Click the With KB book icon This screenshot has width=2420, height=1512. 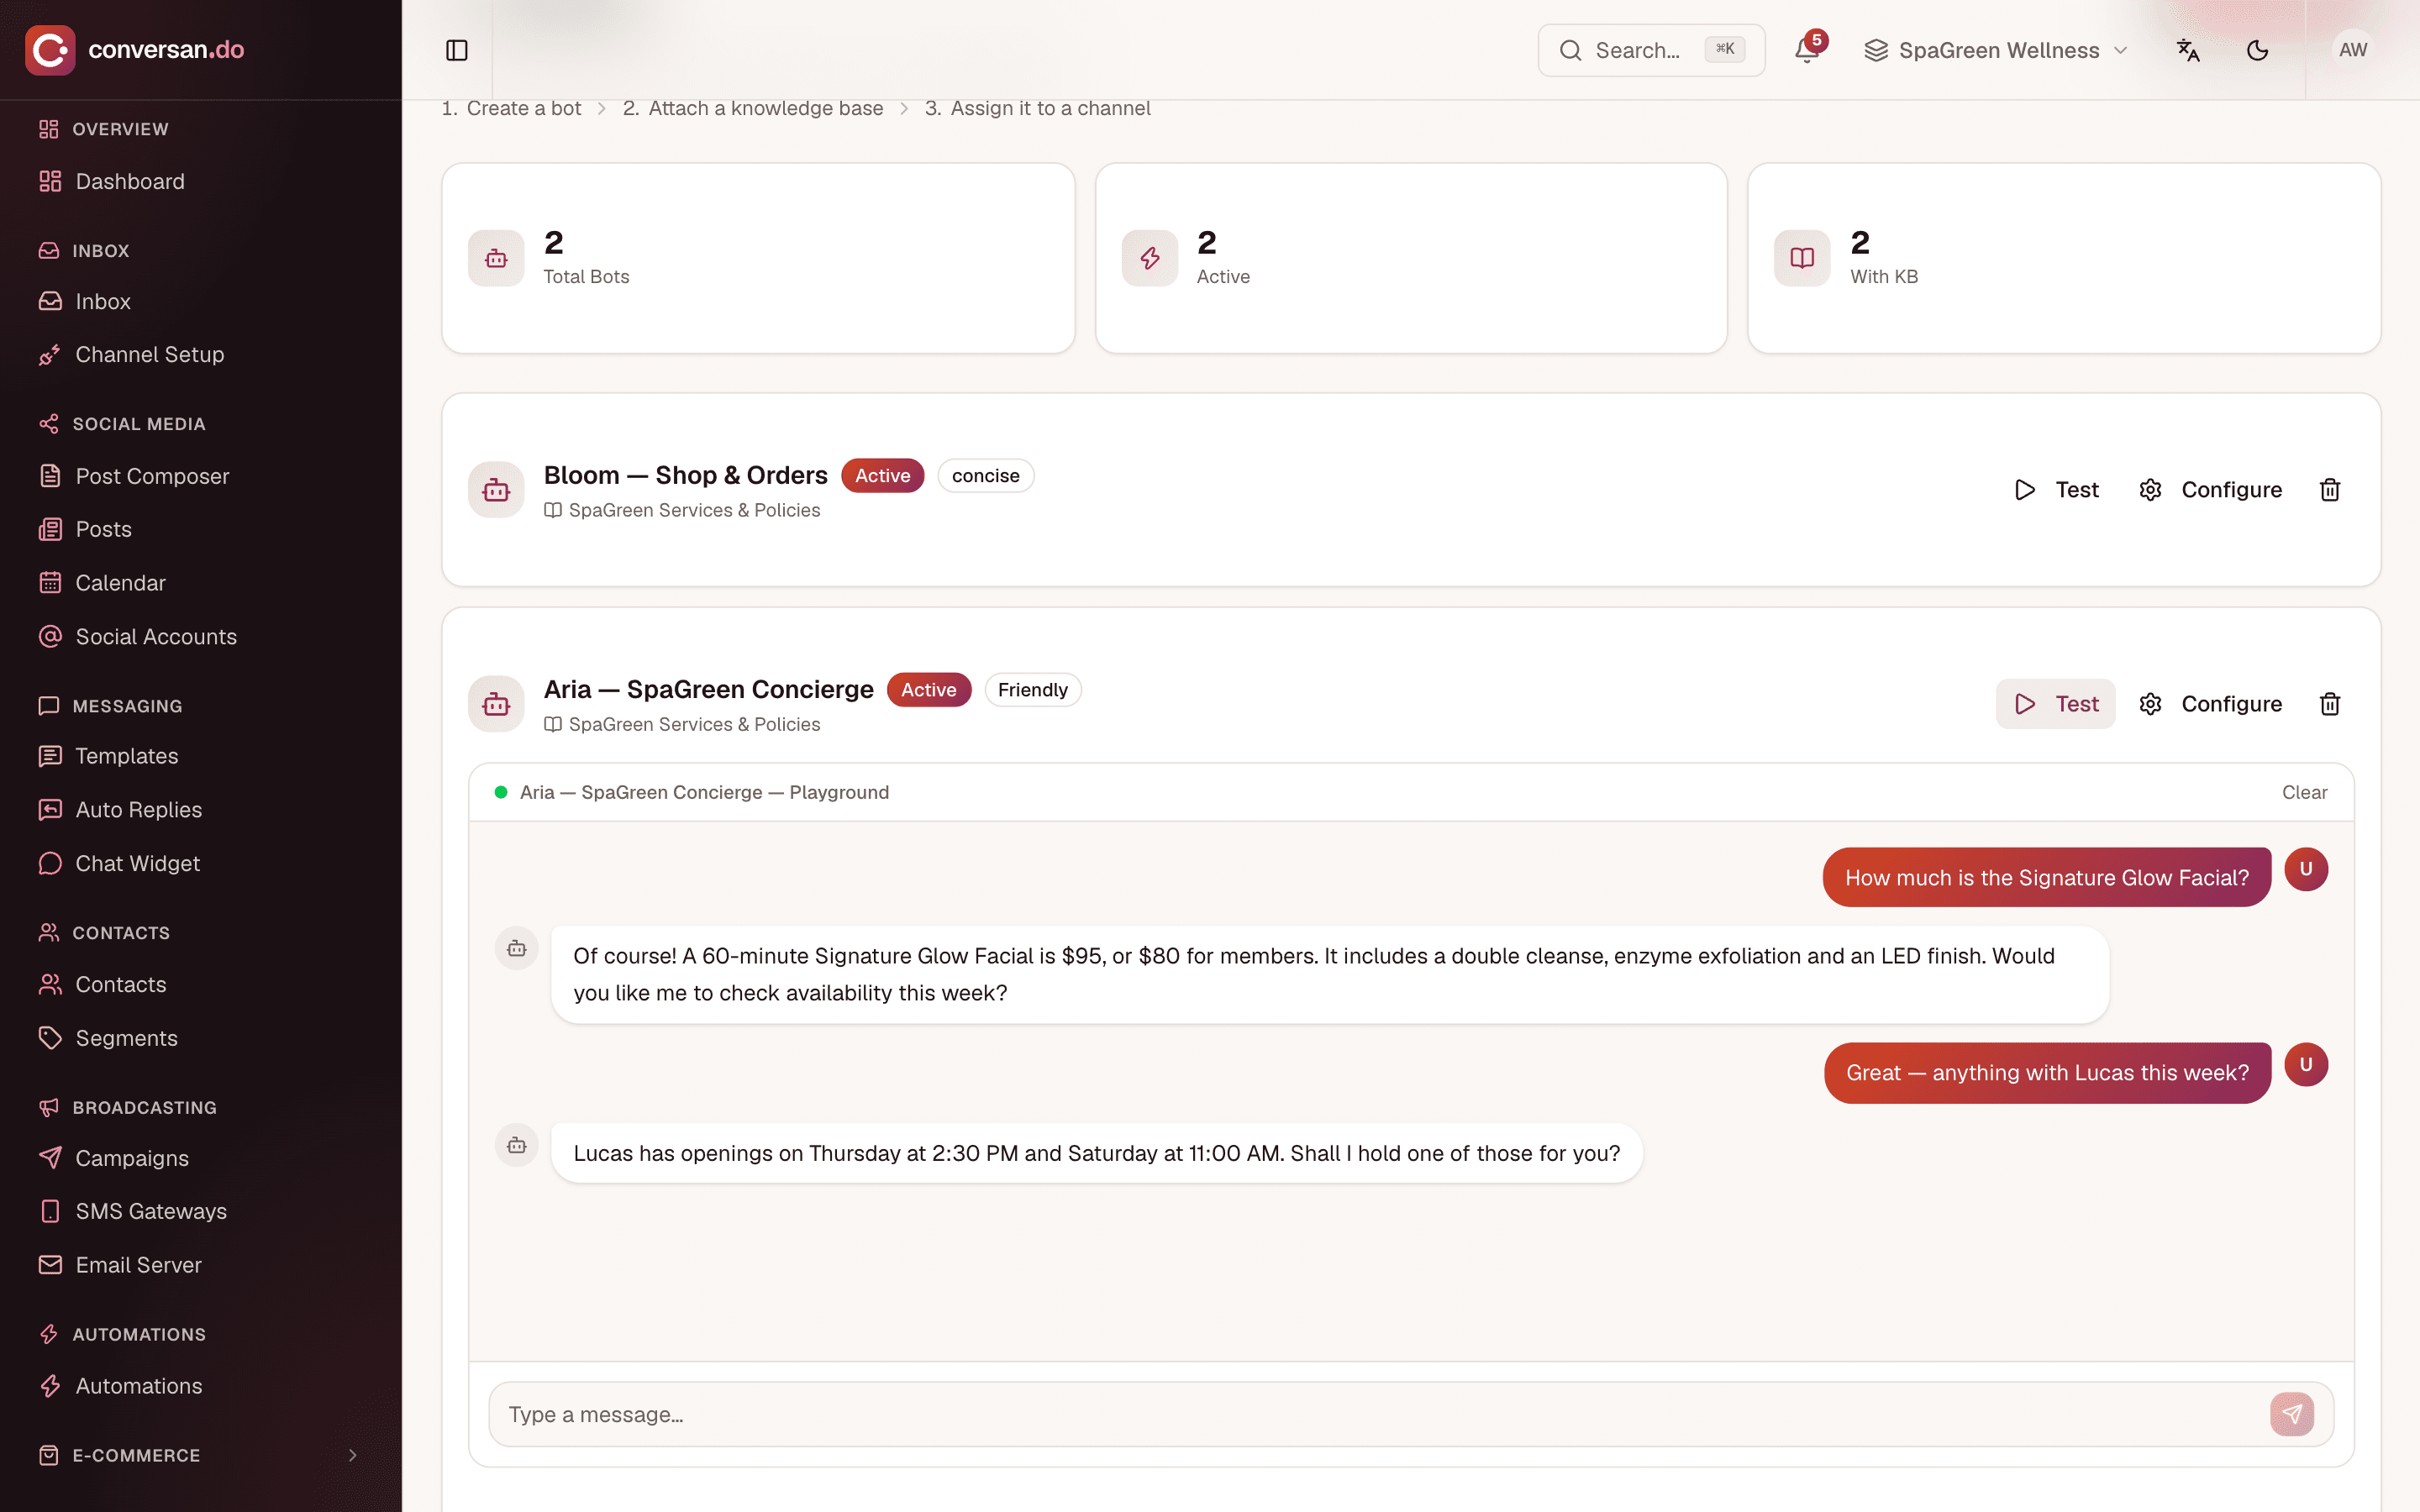(1802, 258)
